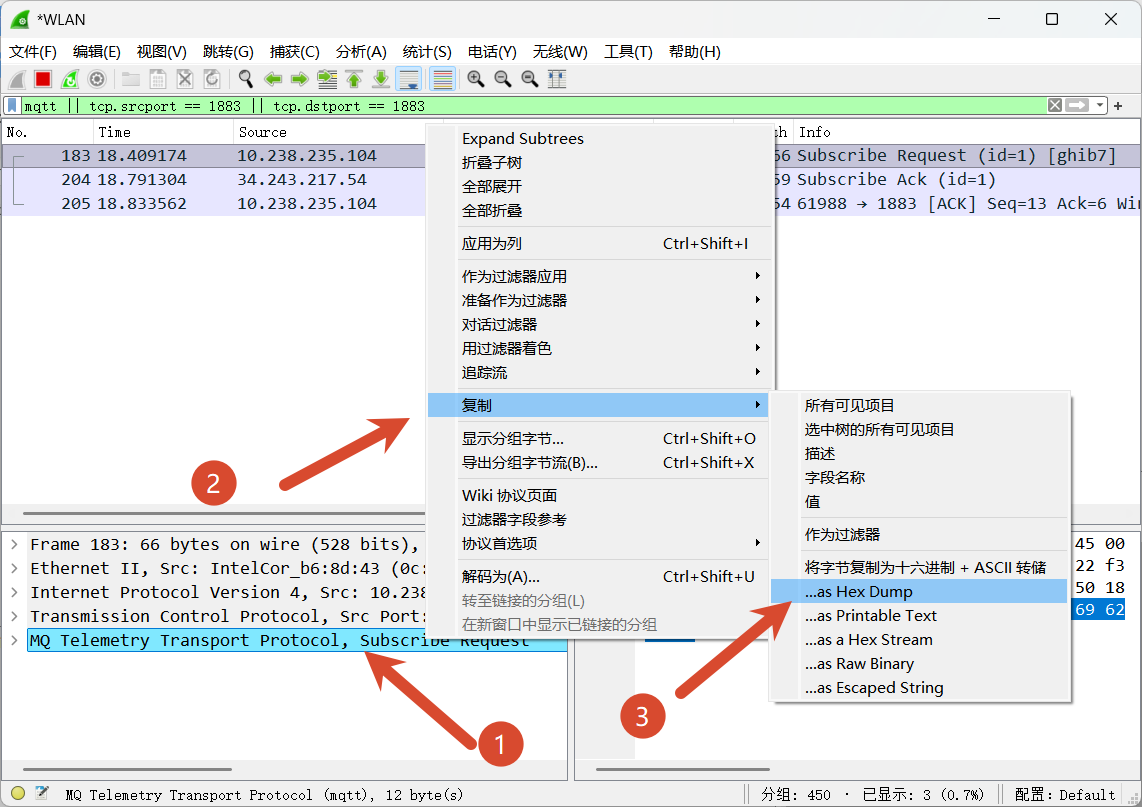Open the 文件(F) menu
Screen dimensions: 1142x807
tap(33, 52)
